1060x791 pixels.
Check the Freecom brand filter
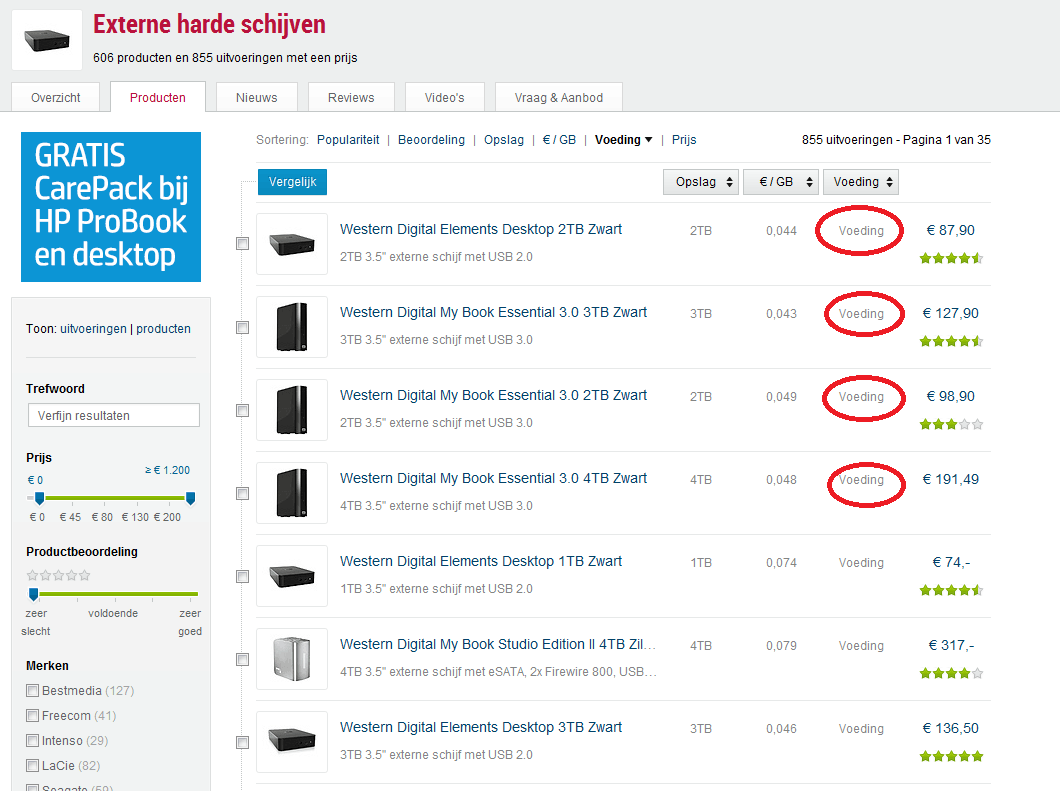32,715
